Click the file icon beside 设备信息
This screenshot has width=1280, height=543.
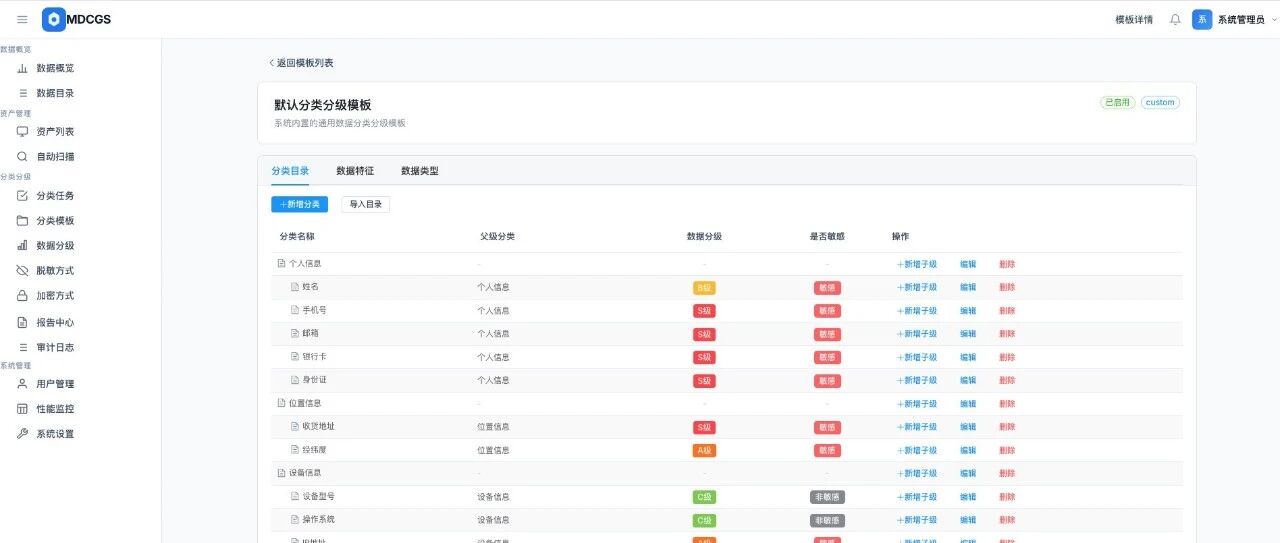(x=281, y=473)
